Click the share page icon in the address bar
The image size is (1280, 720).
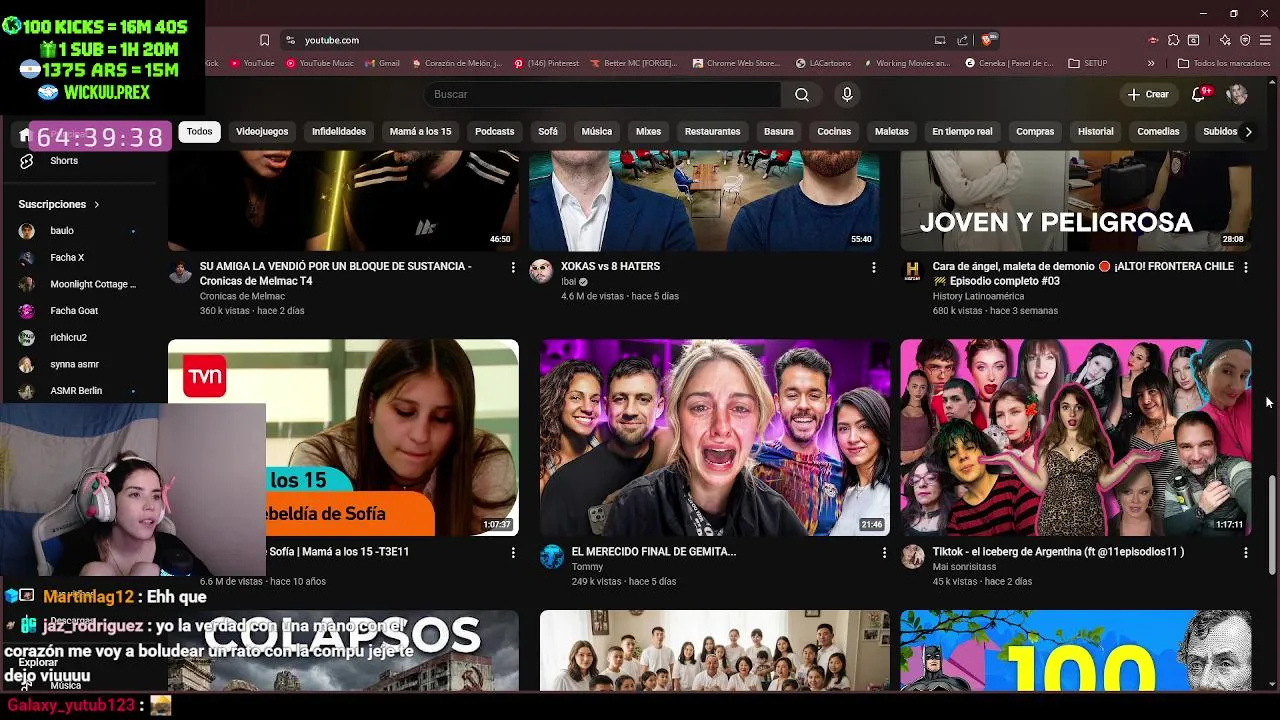coord(962,40)
